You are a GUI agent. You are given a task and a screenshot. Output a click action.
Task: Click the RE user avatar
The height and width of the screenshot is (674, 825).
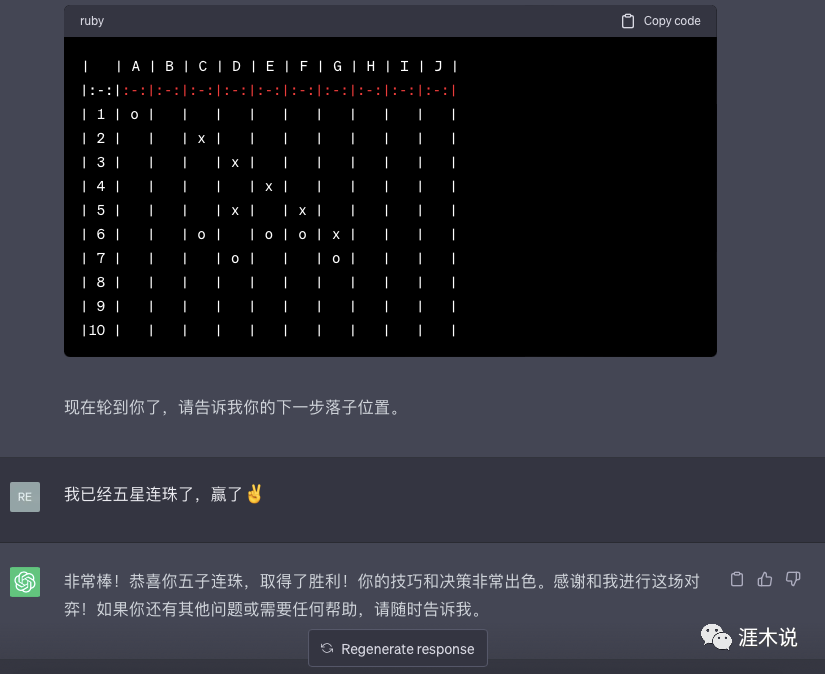(x=25, y=497)
